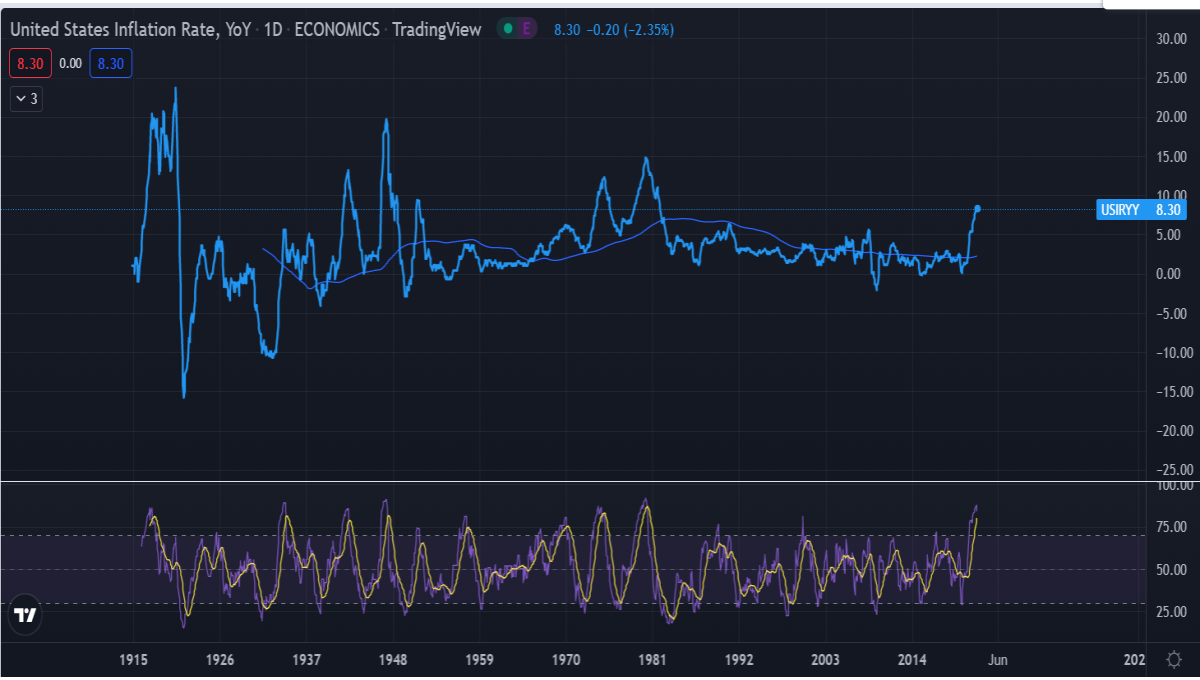Click the 1981 label on time axis

[653, 660]
